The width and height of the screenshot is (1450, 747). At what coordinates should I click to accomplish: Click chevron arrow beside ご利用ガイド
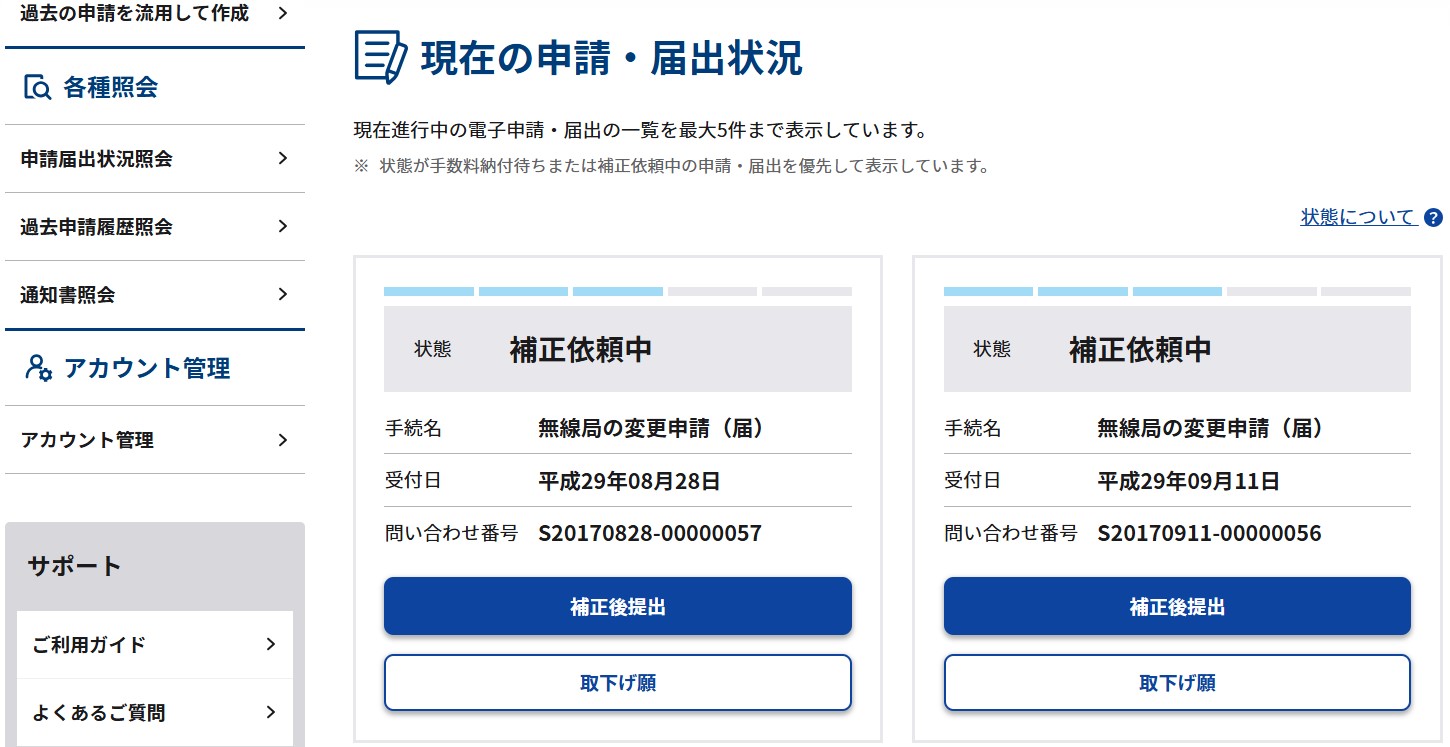click(271, 644)
